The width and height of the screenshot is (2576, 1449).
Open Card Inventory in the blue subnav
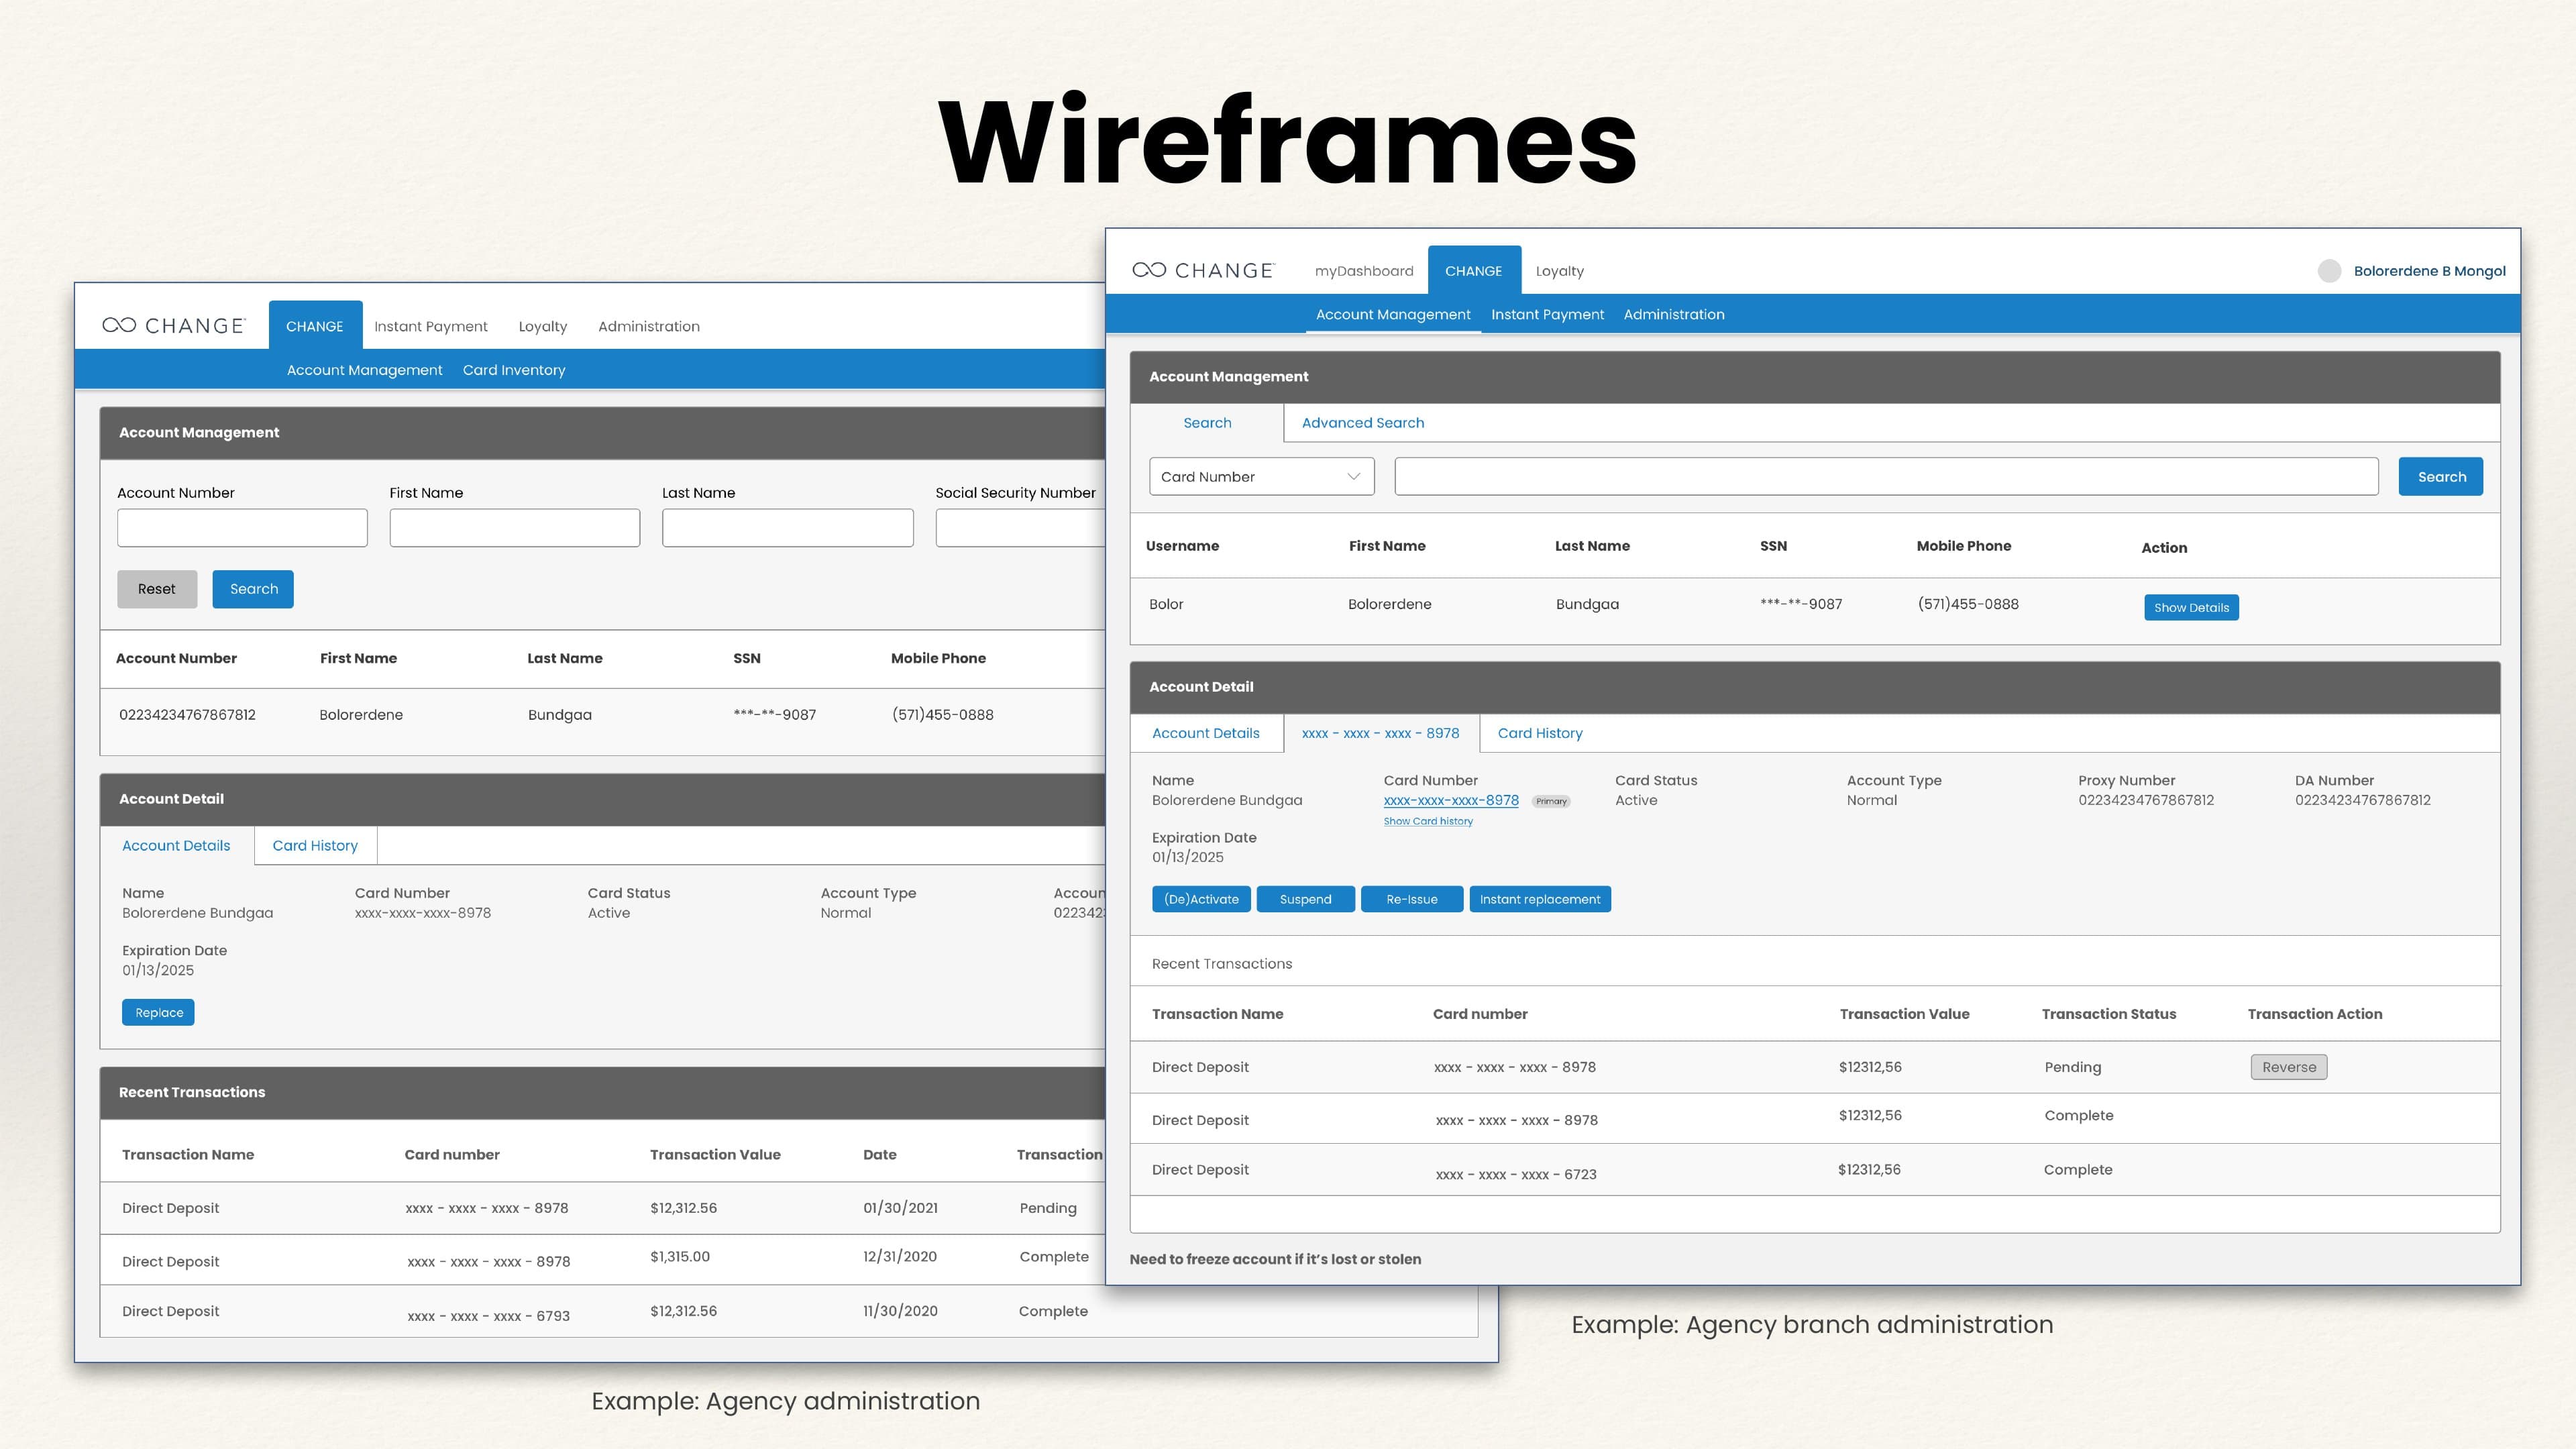tap(514, 370)
